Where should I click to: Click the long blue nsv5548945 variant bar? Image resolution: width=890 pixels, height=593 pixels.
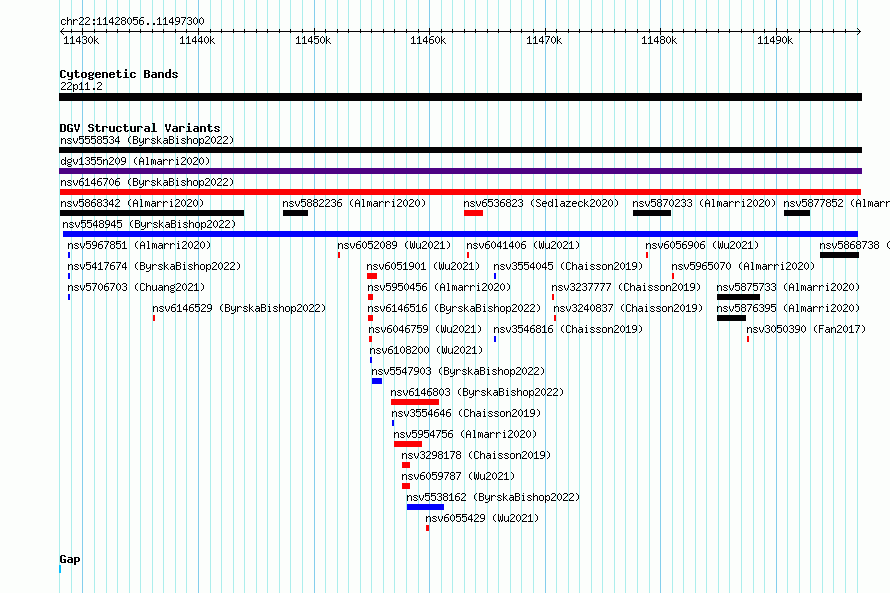tap(460, 234)
